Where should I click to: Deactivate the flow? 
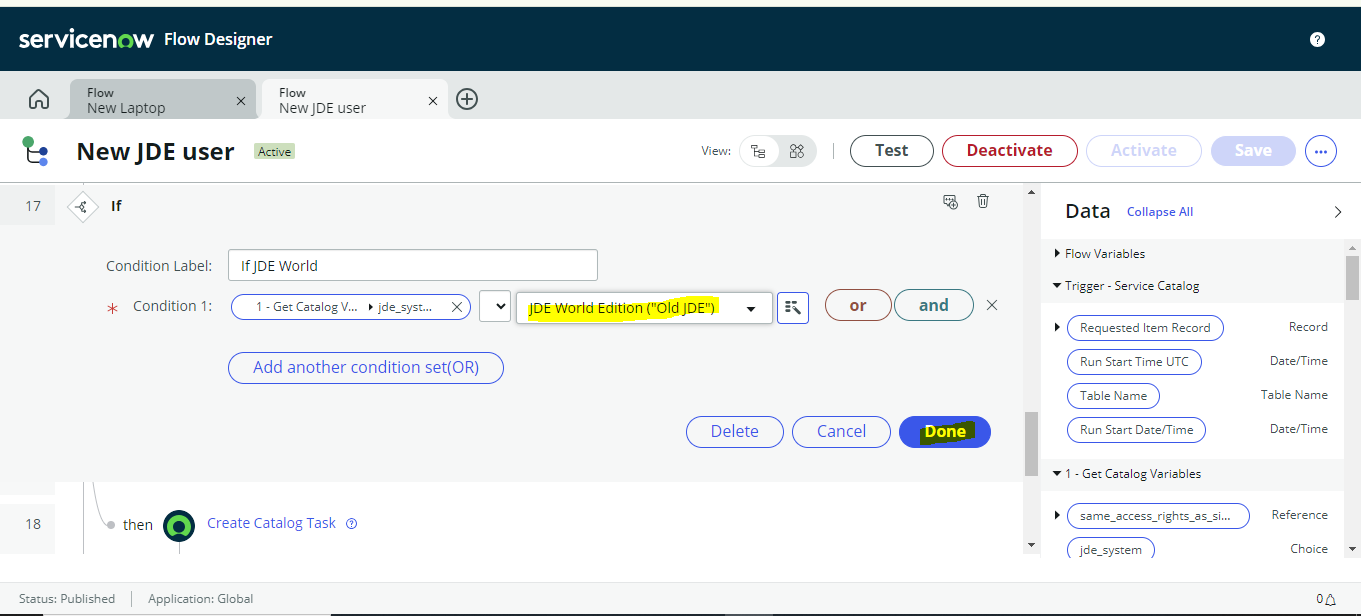[x=1009, y=151]
